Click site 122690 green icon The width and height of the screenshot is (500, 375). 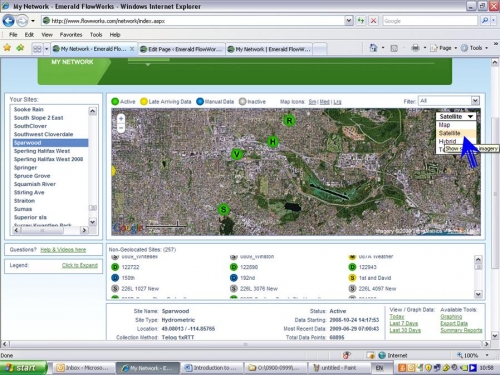coord(234,267)
